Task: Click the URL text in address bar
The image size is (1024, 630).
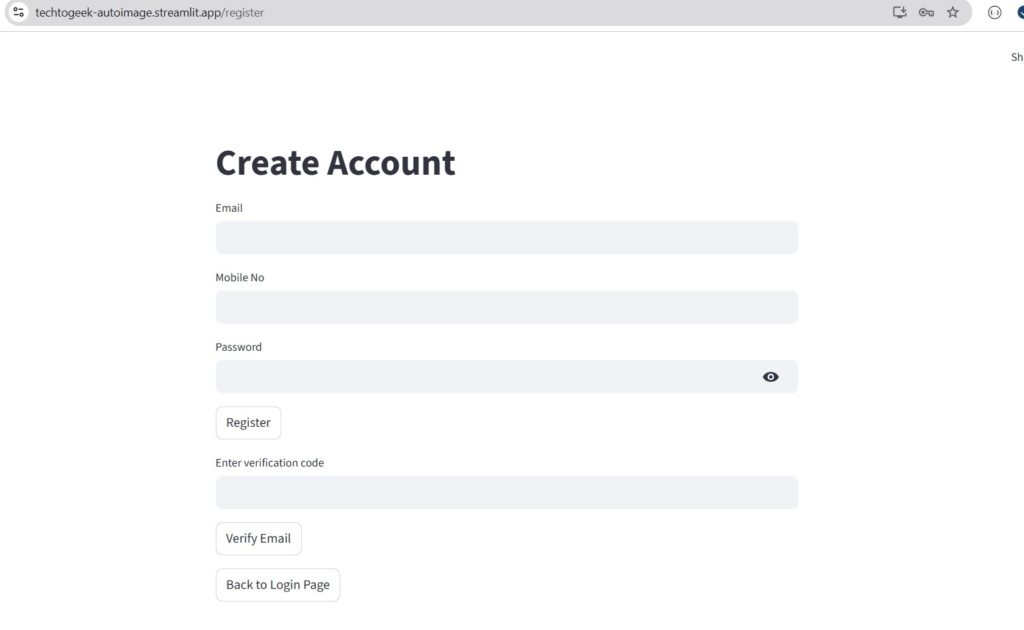Action: 150,13
